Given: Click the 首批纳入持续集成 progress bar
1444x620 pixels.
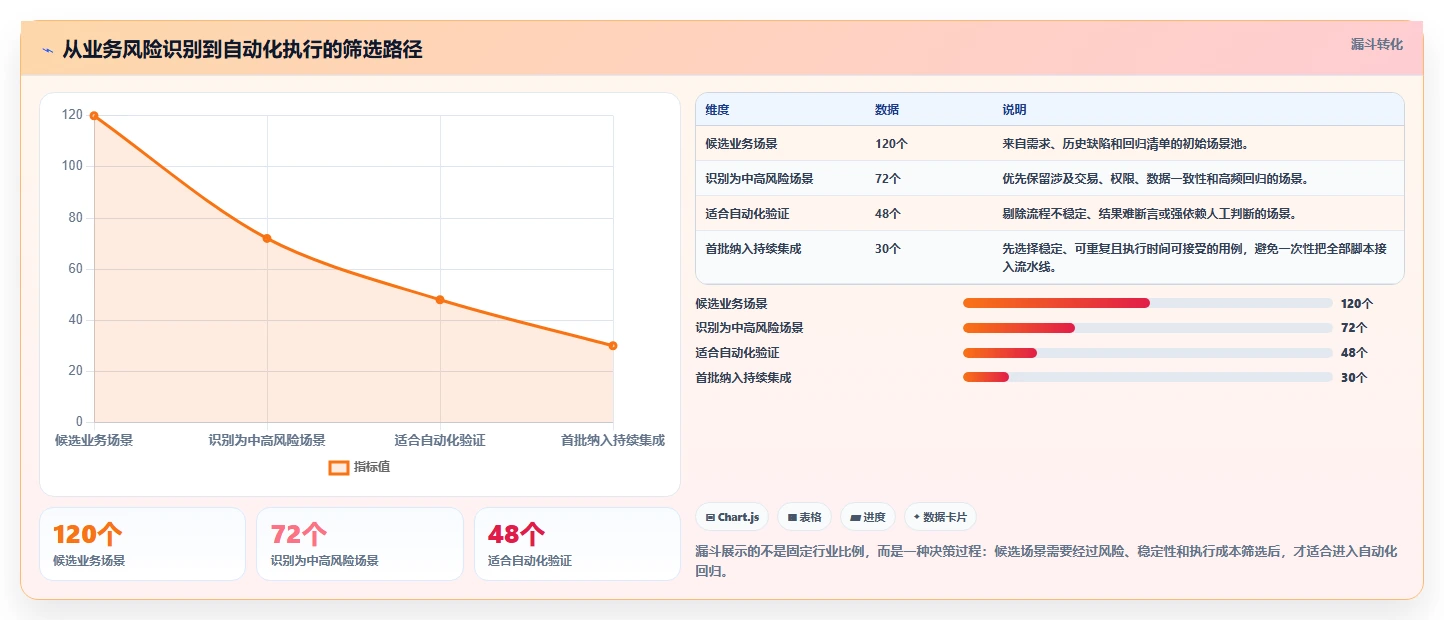Looking at the screenshot, I should 1147,378.
